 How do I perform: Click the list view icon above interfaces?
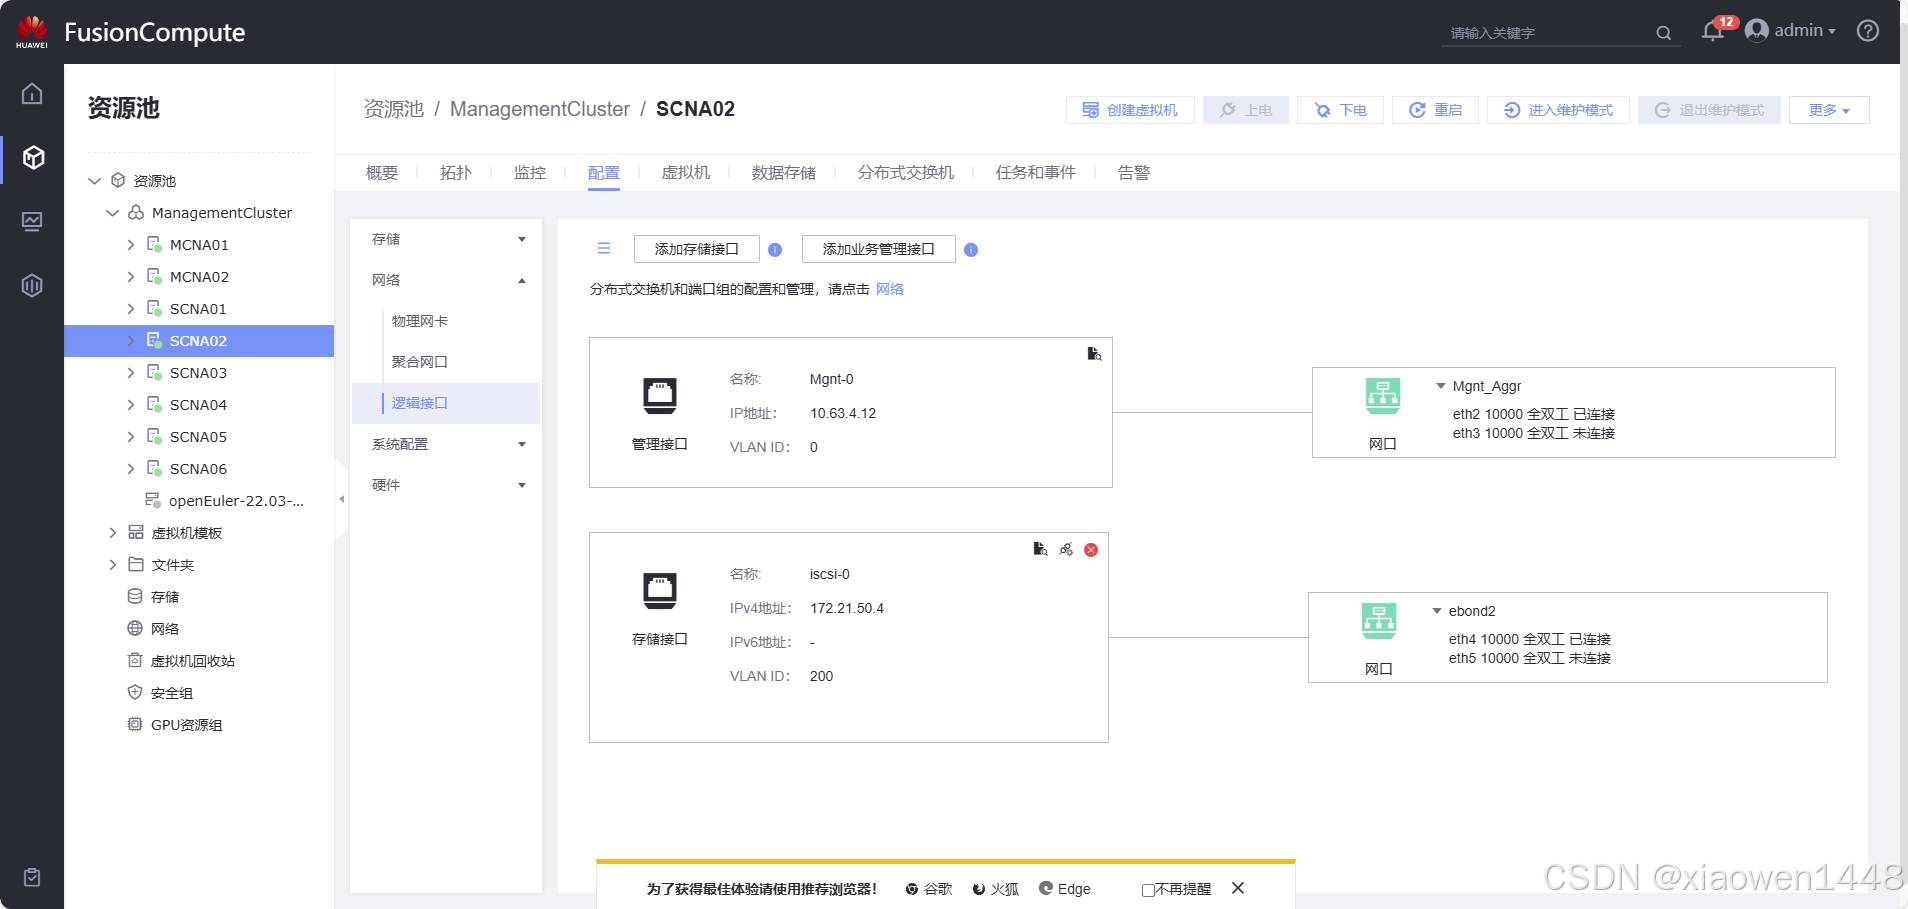click(x=604, y=249)
